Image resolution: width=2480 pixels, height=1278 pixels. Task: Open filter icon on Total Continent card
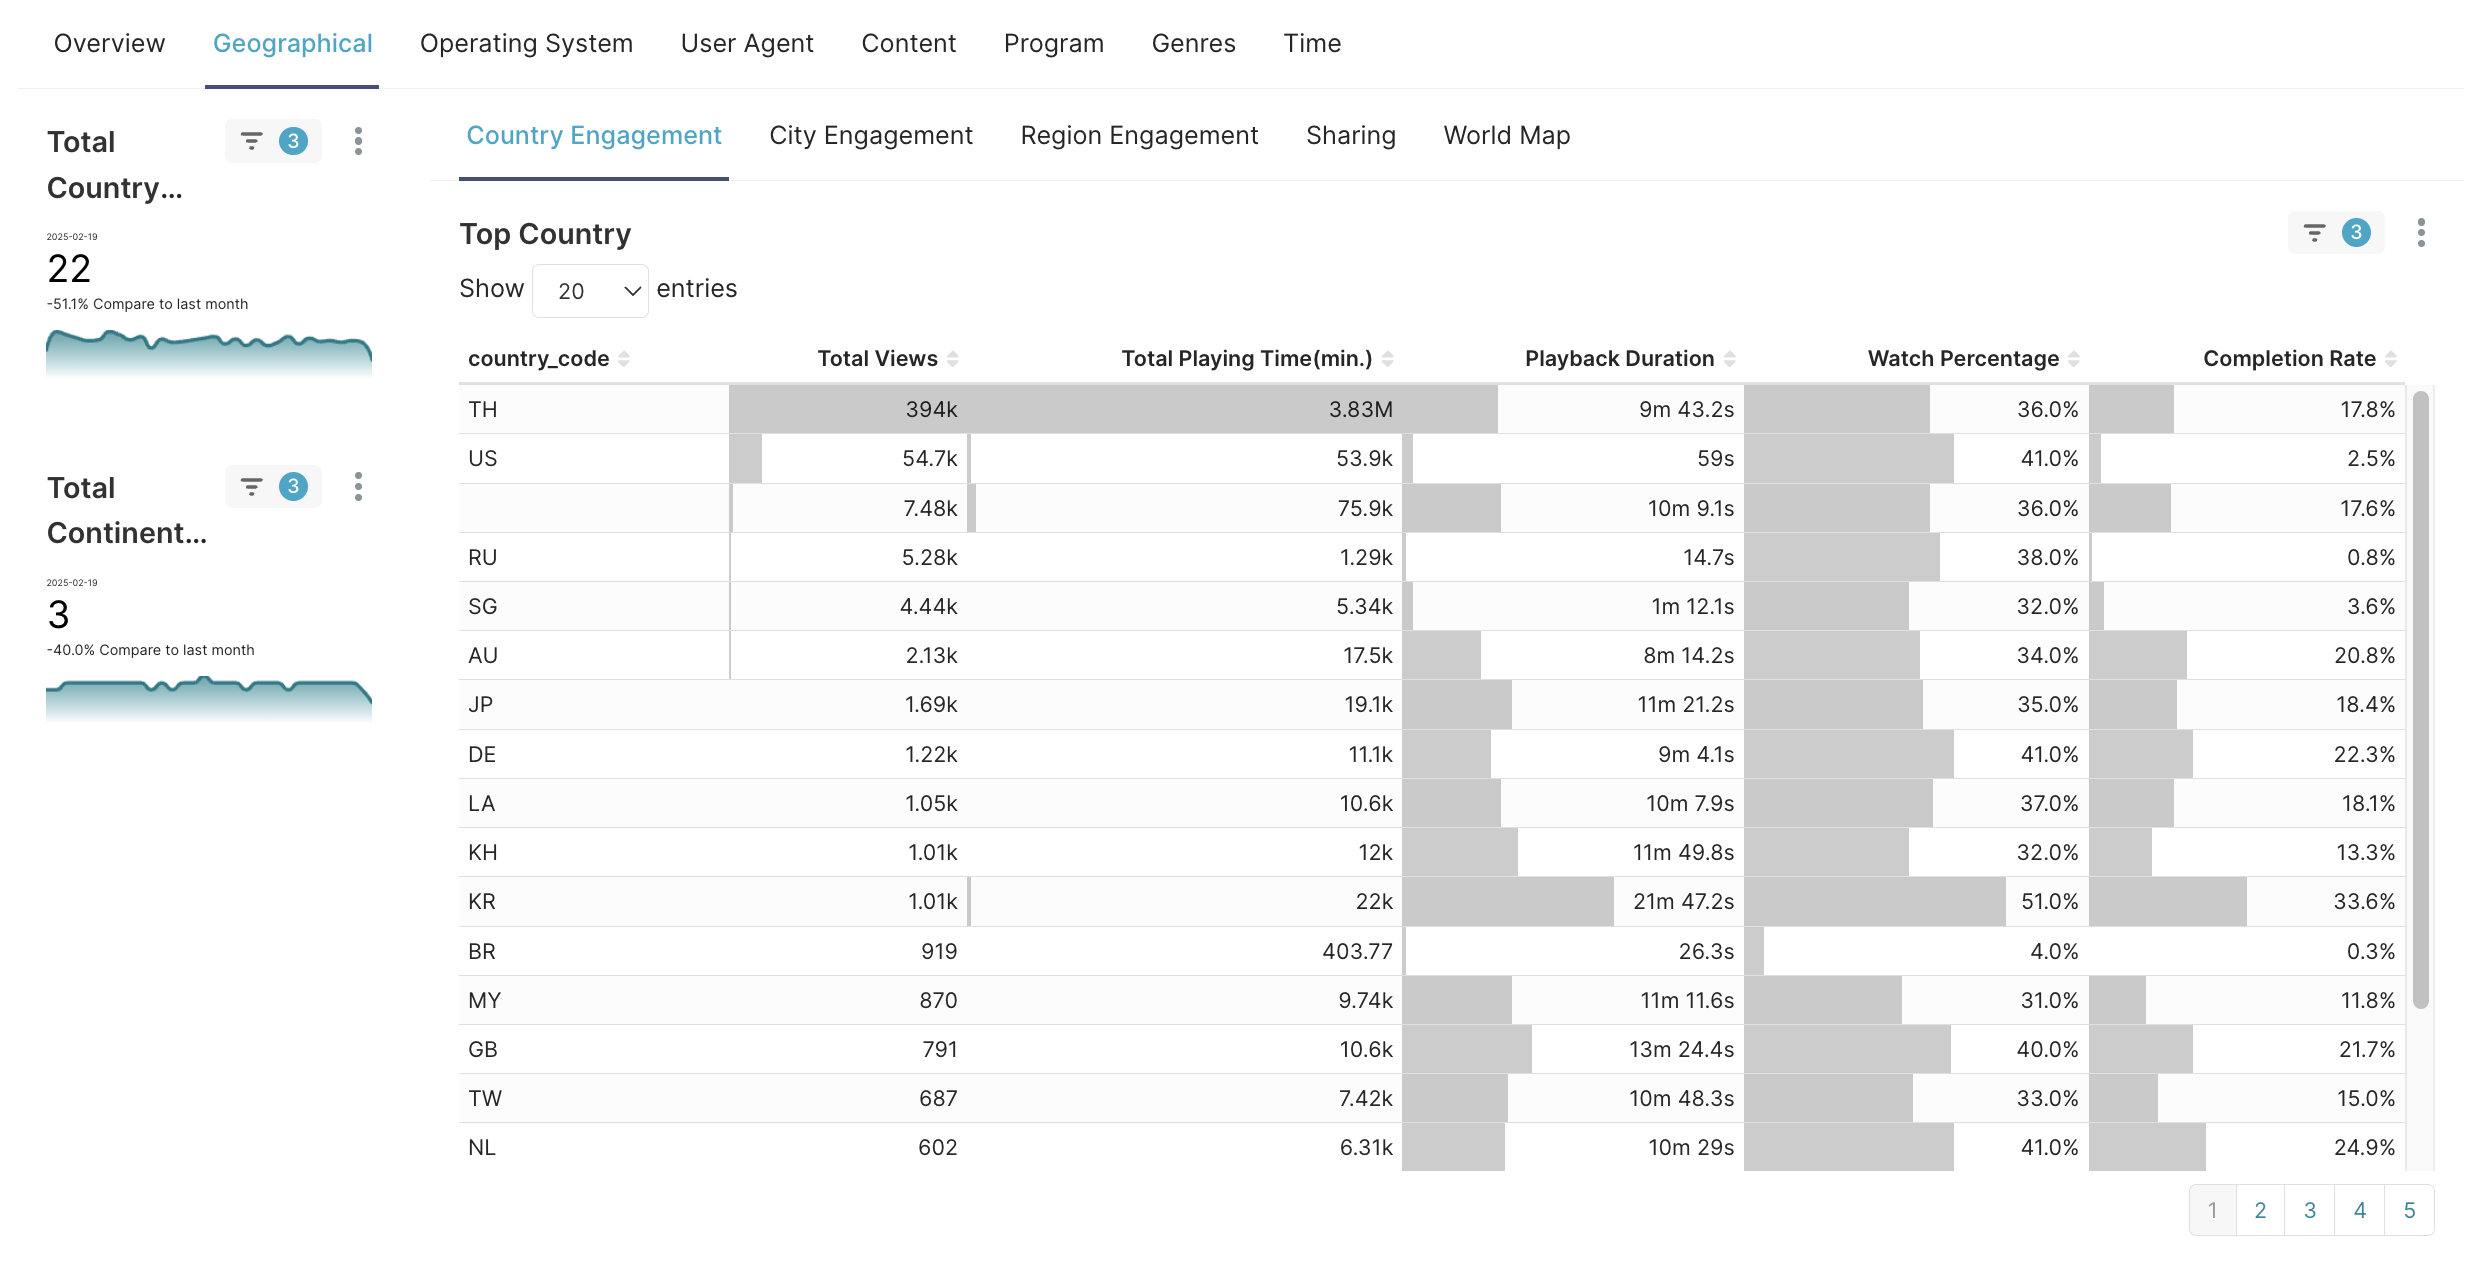tap(251, 487)
